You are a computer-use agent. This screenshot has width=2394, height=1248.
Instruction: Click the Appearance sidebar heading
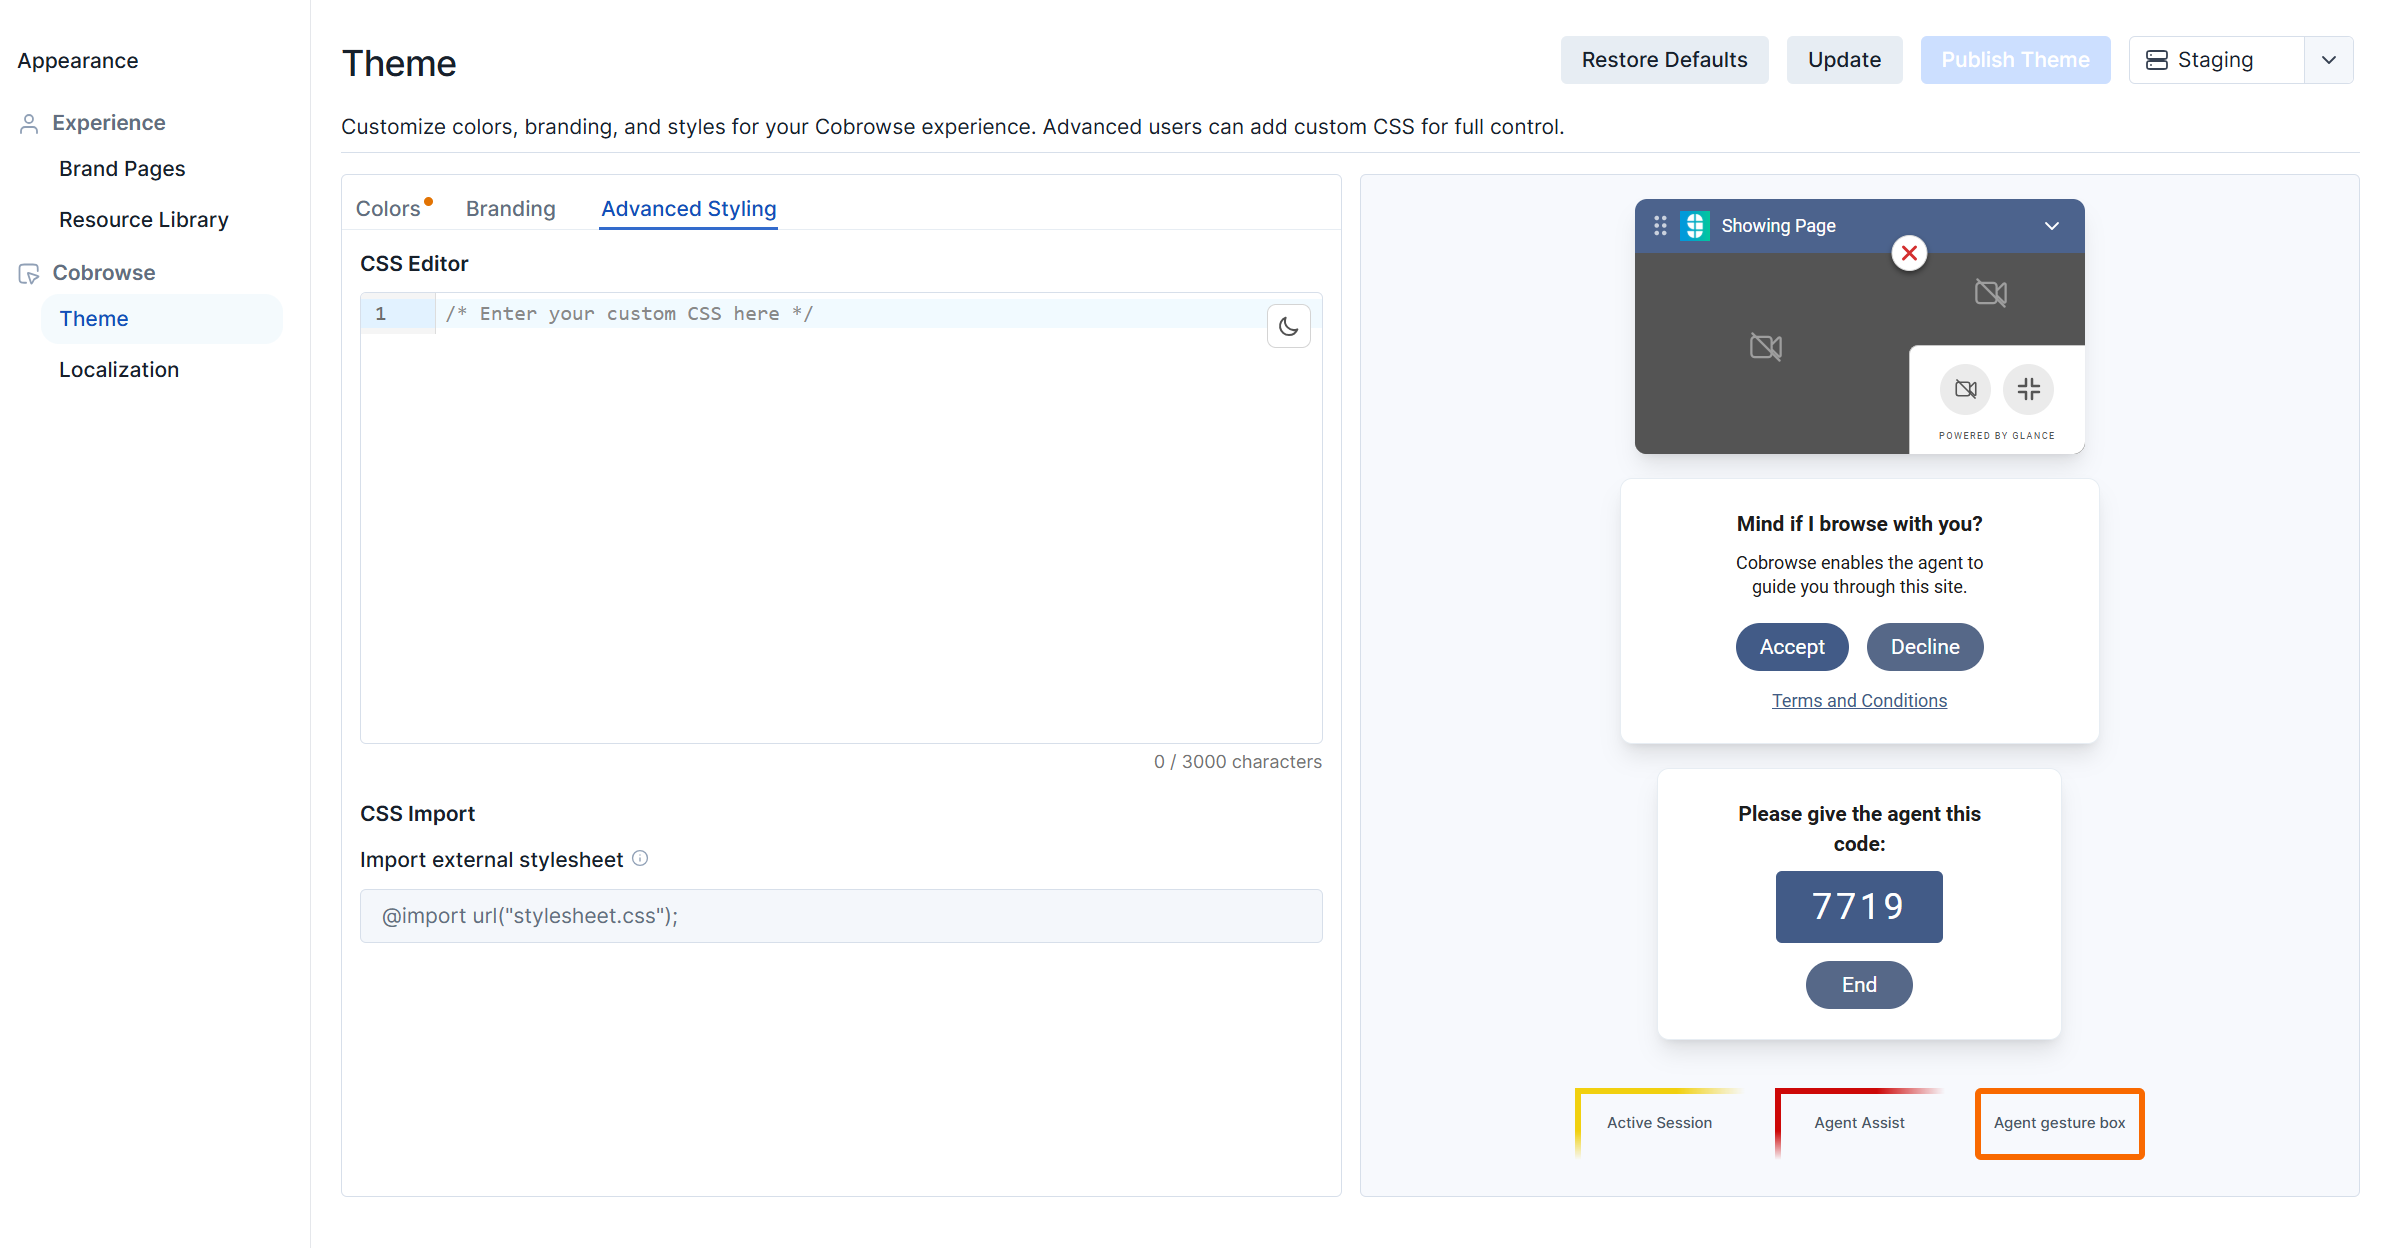78,60
